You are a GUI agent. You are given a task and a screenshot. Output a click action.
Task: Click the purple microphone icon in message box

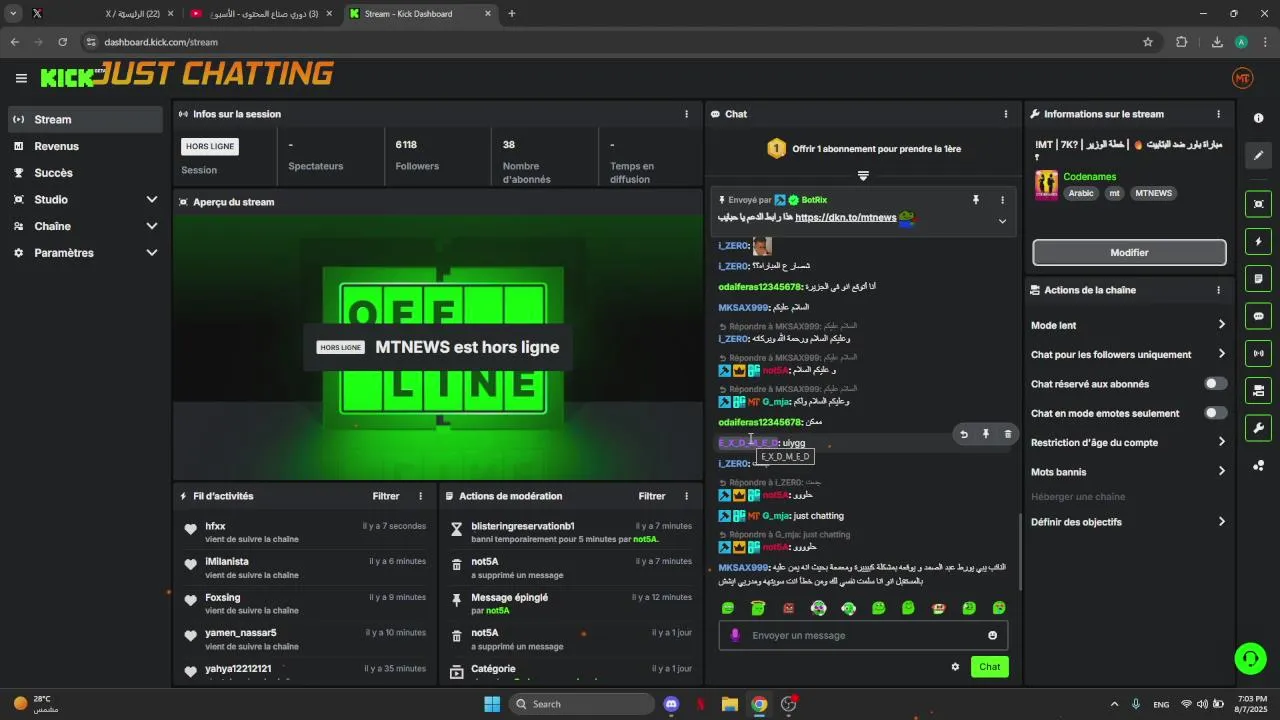(735, 635)
